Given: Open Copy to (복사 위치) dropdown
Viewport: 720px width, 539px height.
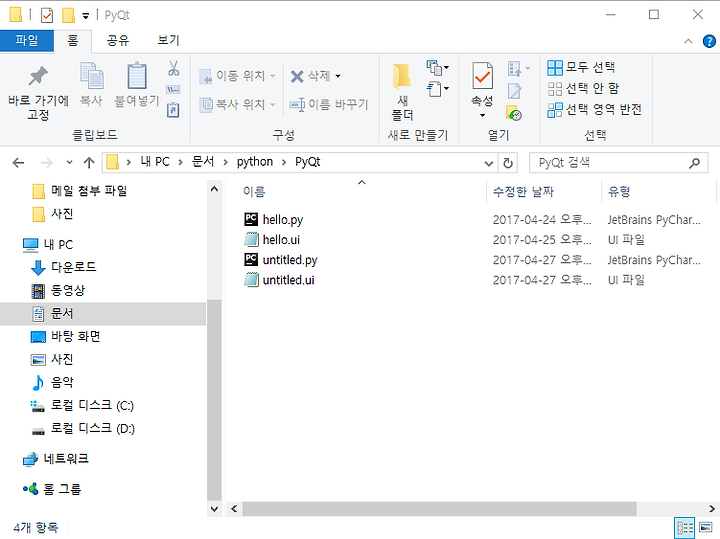Looking at the screenshot, I should (237, 105).
